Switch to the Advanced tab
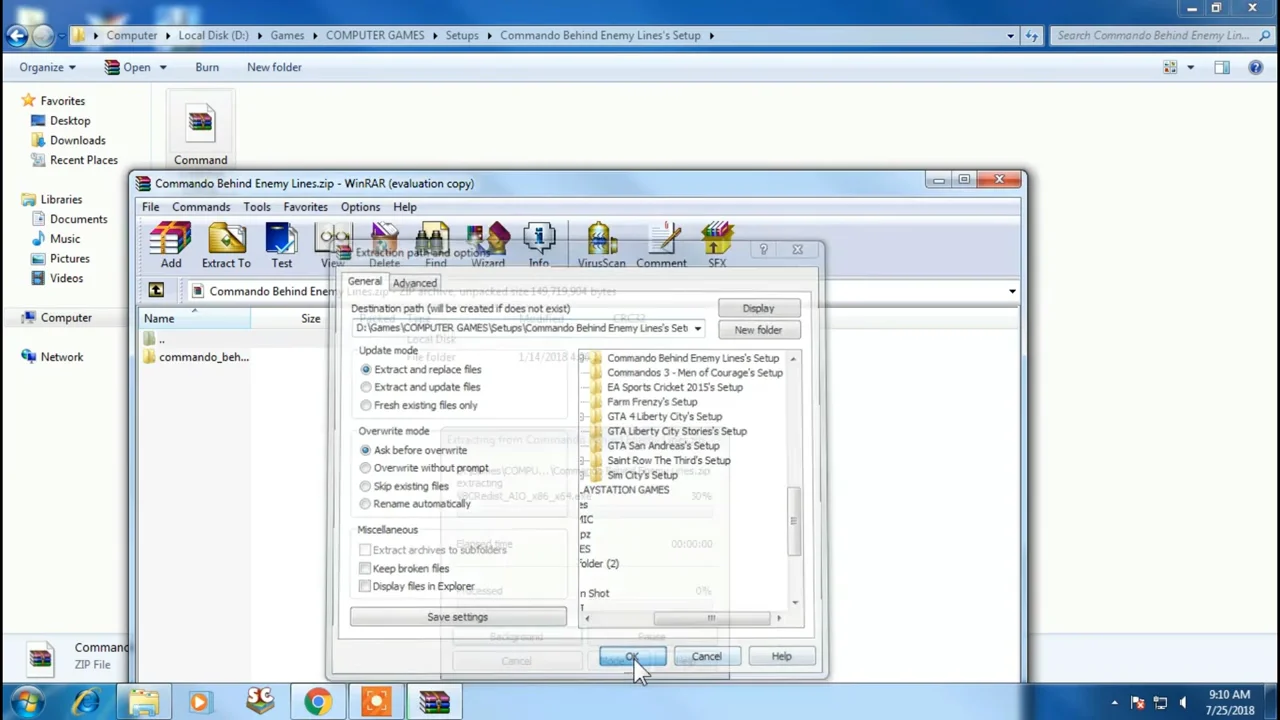The image size is (1280, 720). [x=415, y=283]
